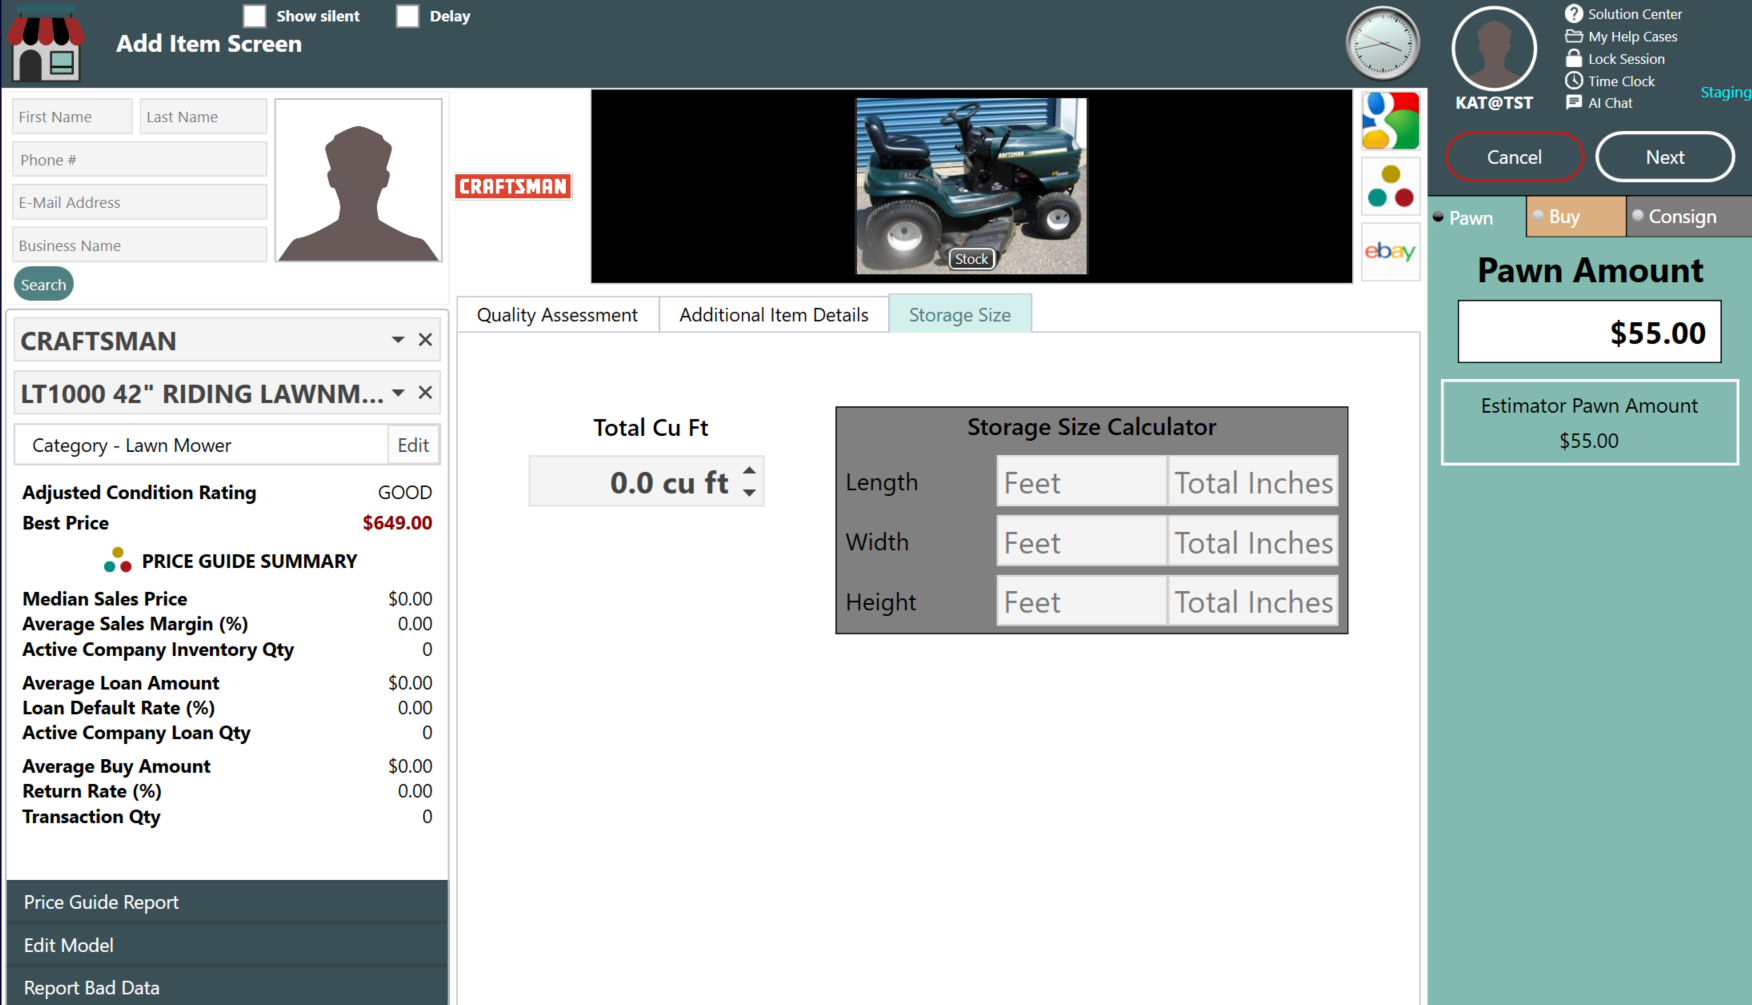
Task: Click the Height Feet field
Action: [1081, 601]
